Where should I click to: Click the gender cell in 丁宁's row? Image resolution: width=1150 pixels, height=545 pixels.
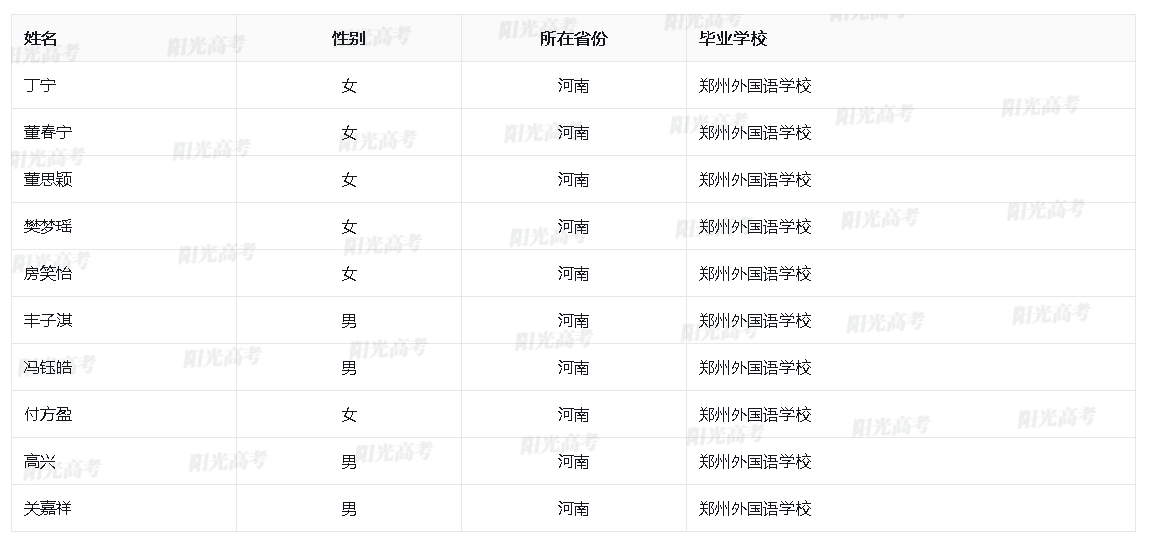point(349,86)
